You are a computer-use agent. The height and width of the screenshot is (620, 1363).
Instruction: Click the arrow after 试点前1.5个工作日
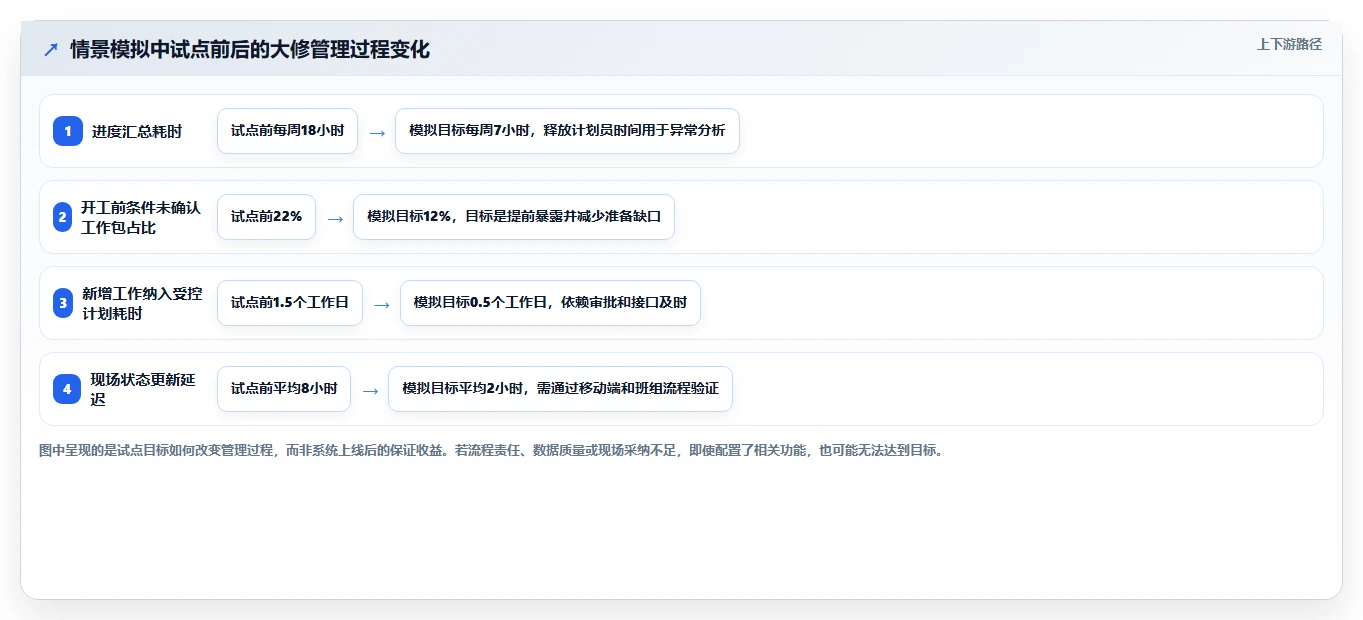coord(381,304)
